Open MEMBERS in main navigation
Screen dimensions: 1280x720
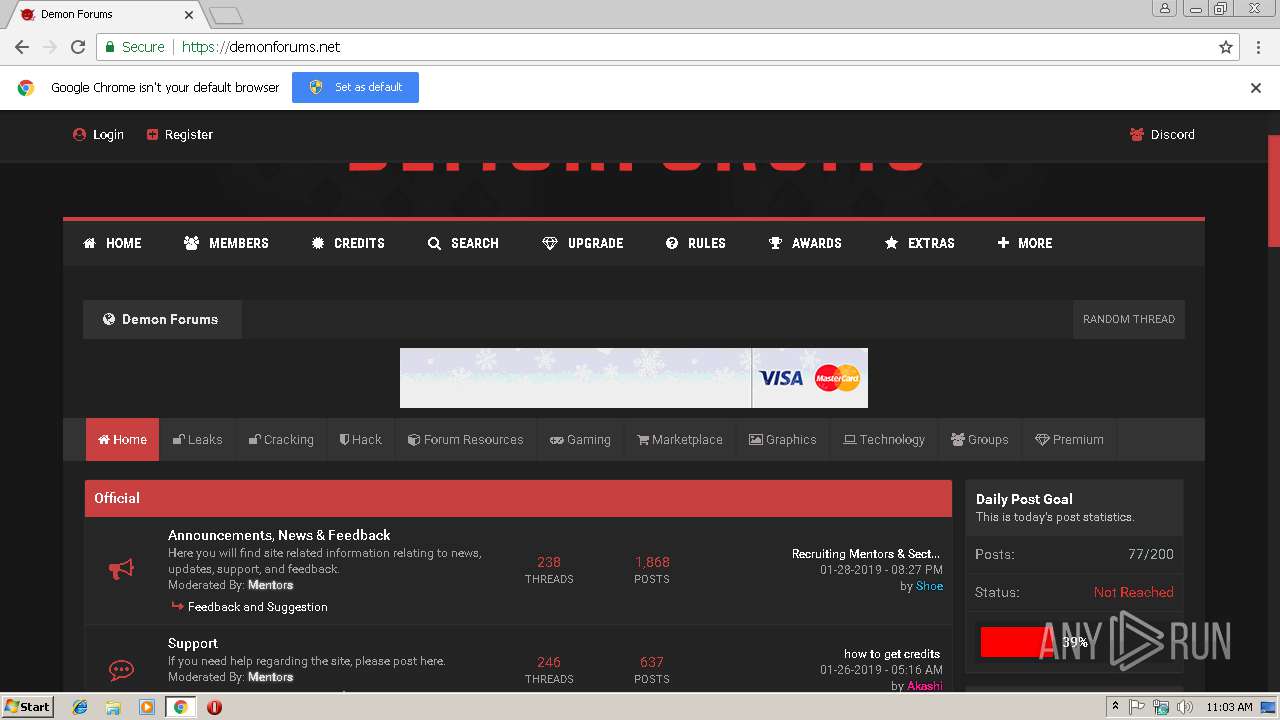pos(226,243)
